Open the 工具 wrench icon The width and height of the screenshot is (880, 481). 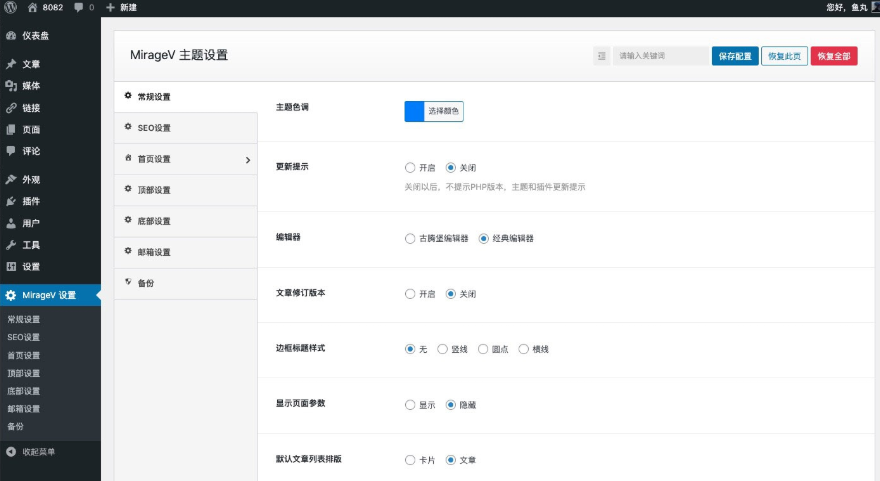(x=11, y=245)
